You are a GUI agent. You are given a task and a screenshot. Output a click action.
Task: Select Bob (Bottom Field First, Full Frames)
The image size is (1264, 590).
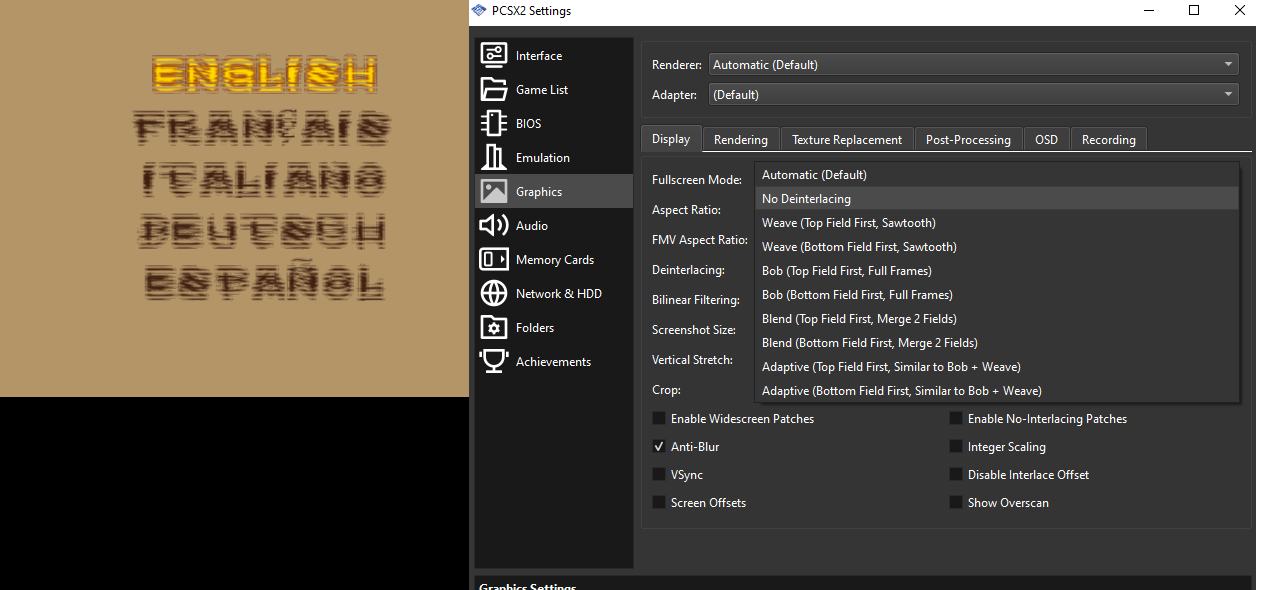click(x=997, y=295)
